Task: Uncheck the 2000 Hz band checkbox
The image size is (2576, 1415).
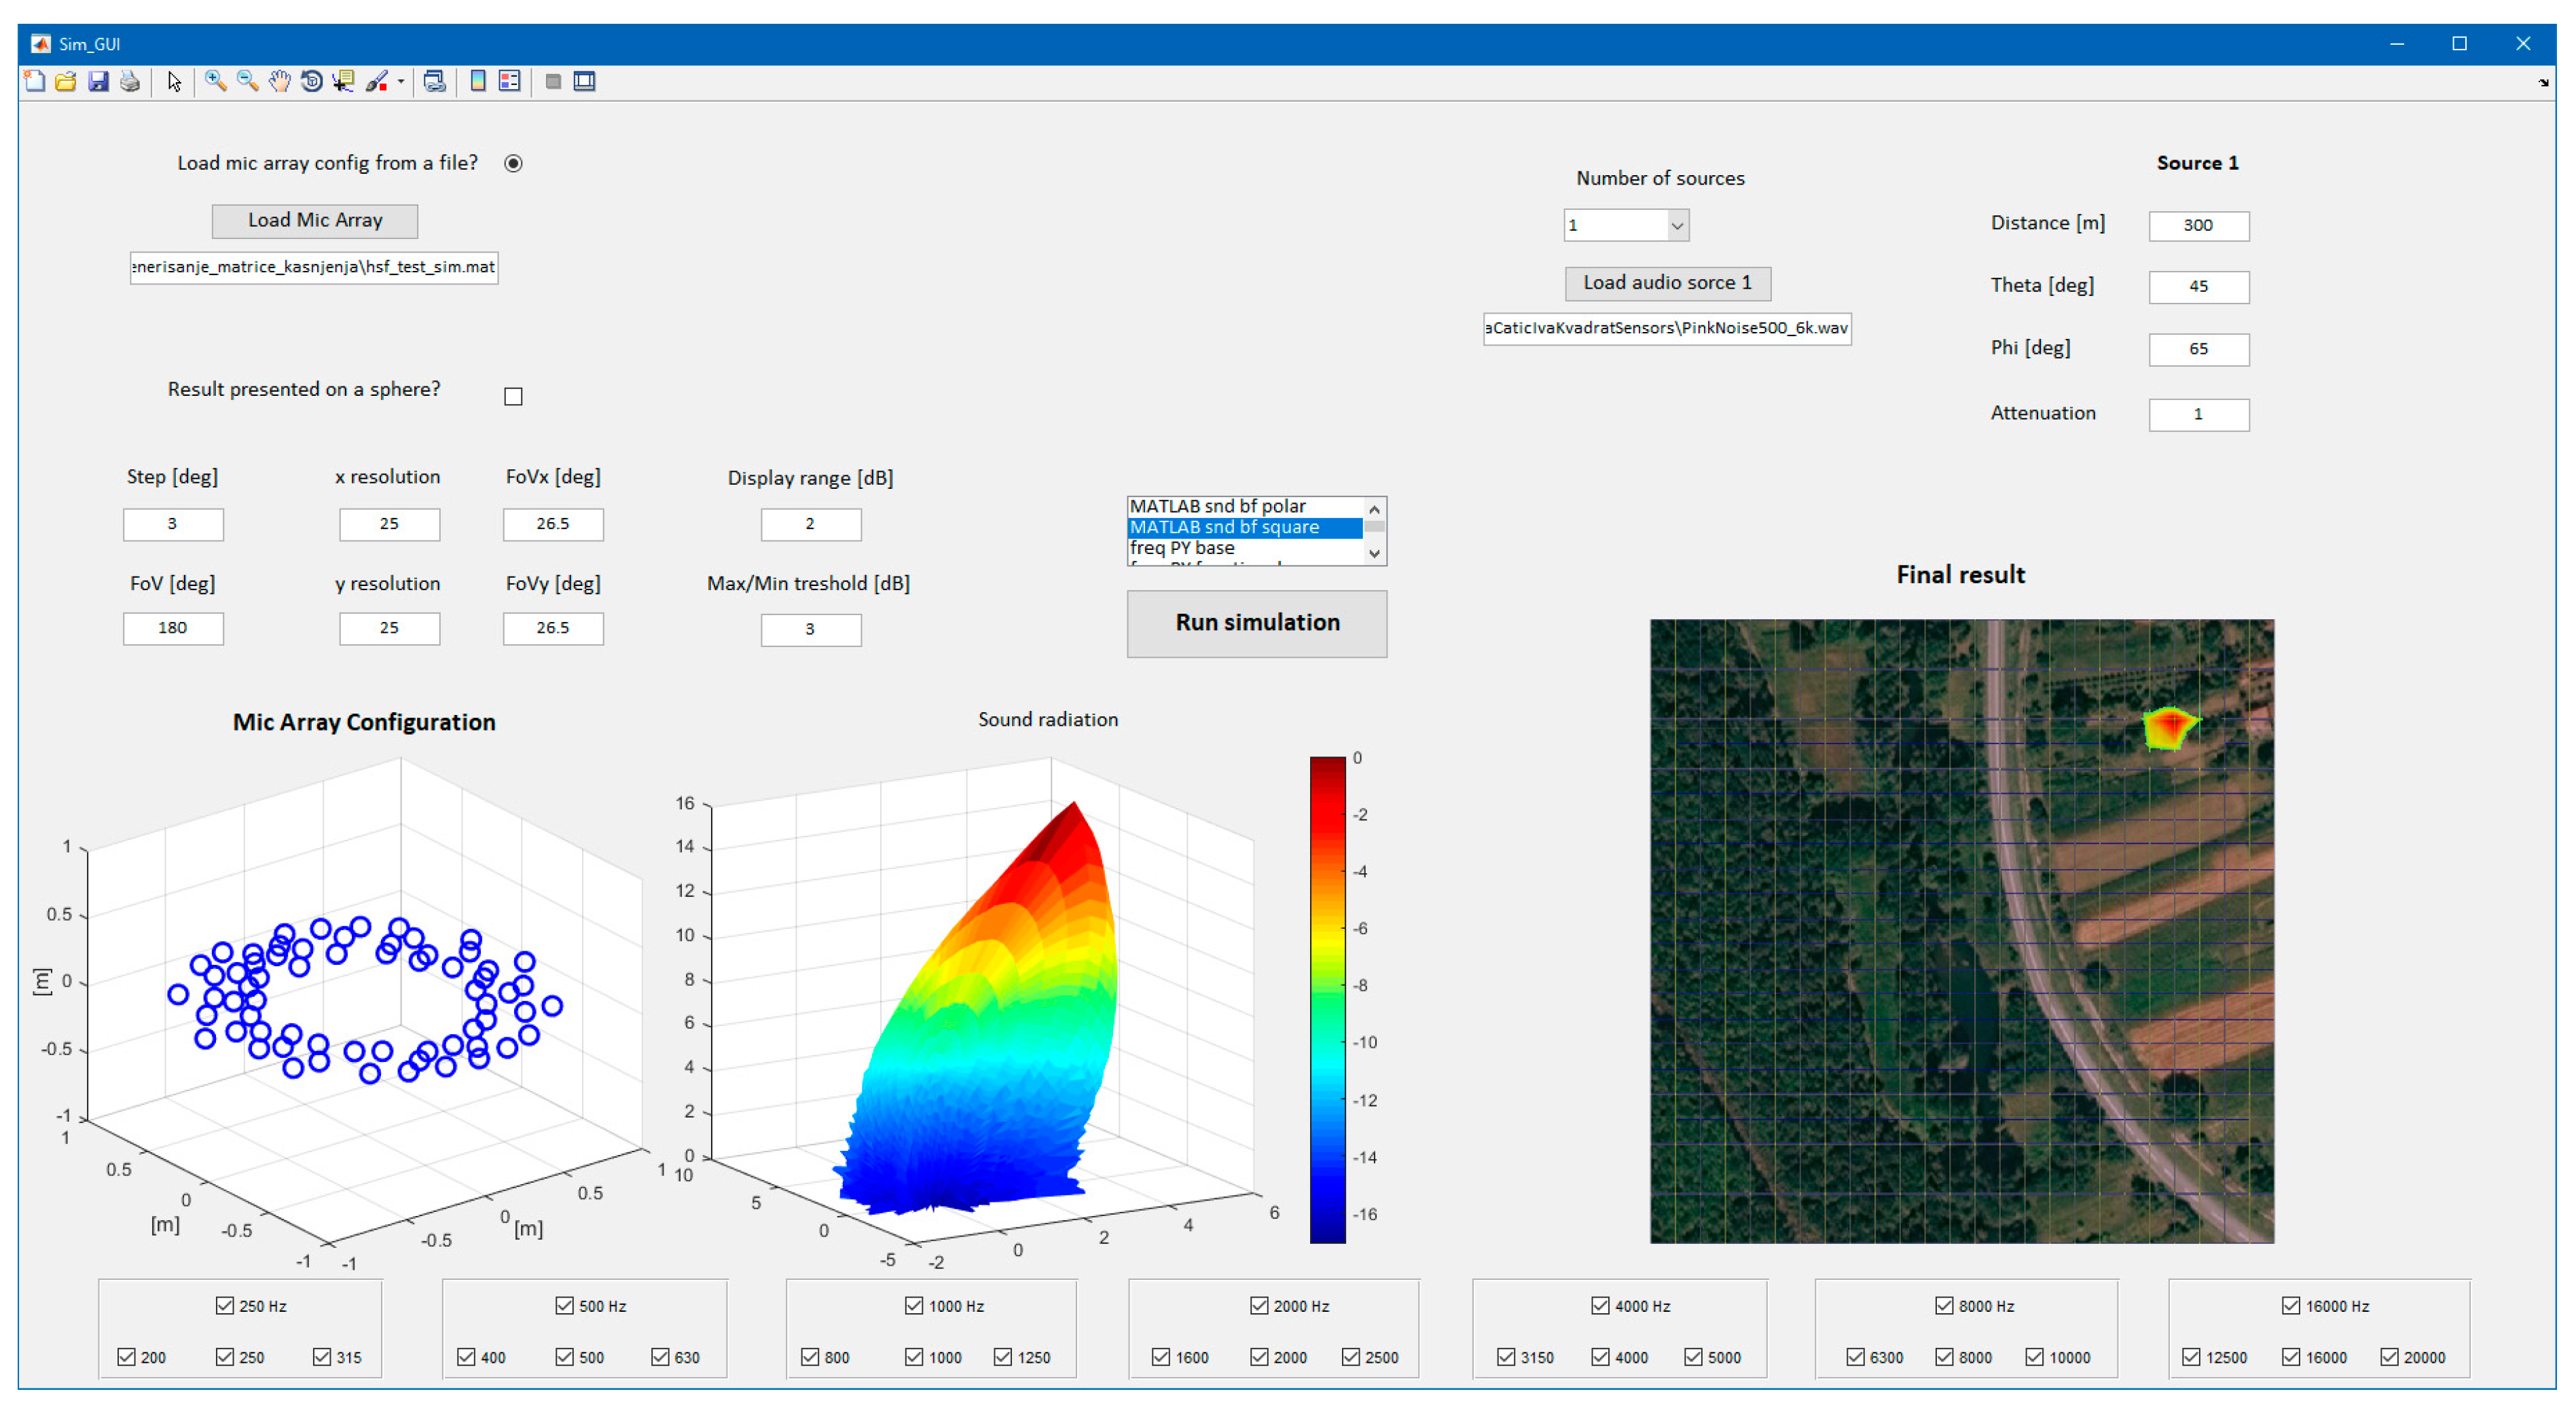Action: 1258,1305
